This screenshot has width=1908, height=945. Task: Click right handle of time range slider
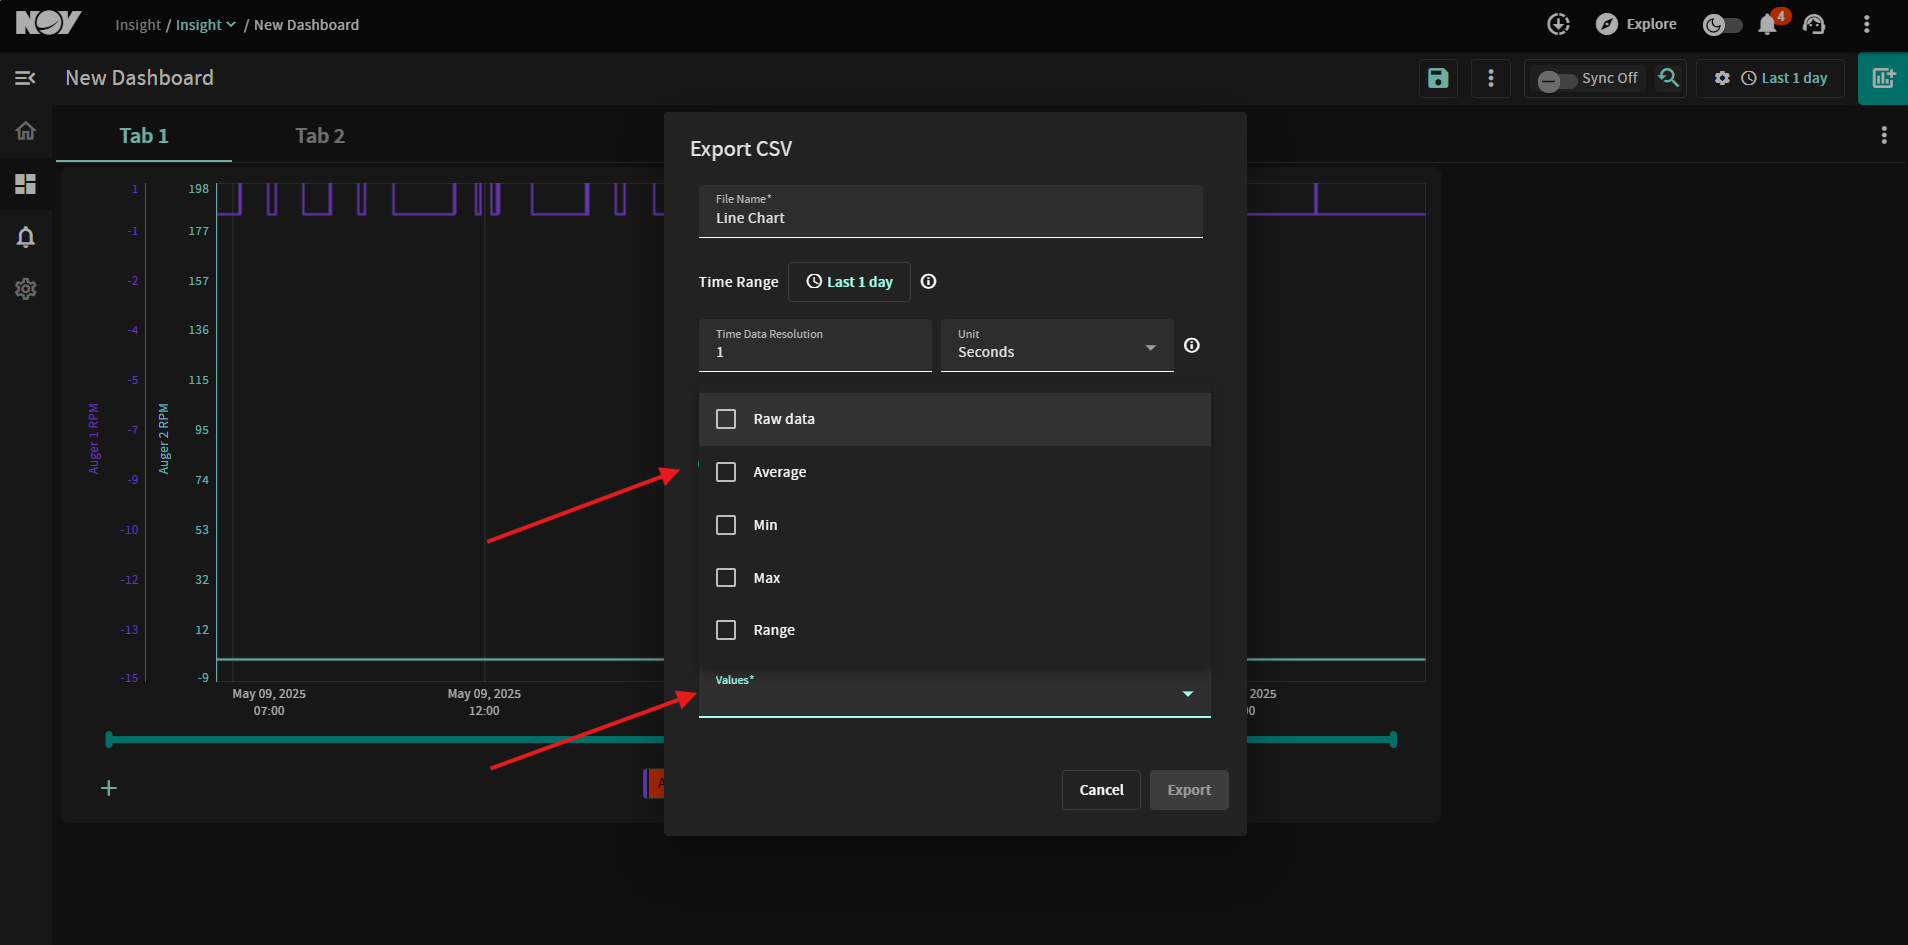click(1393, 740)
